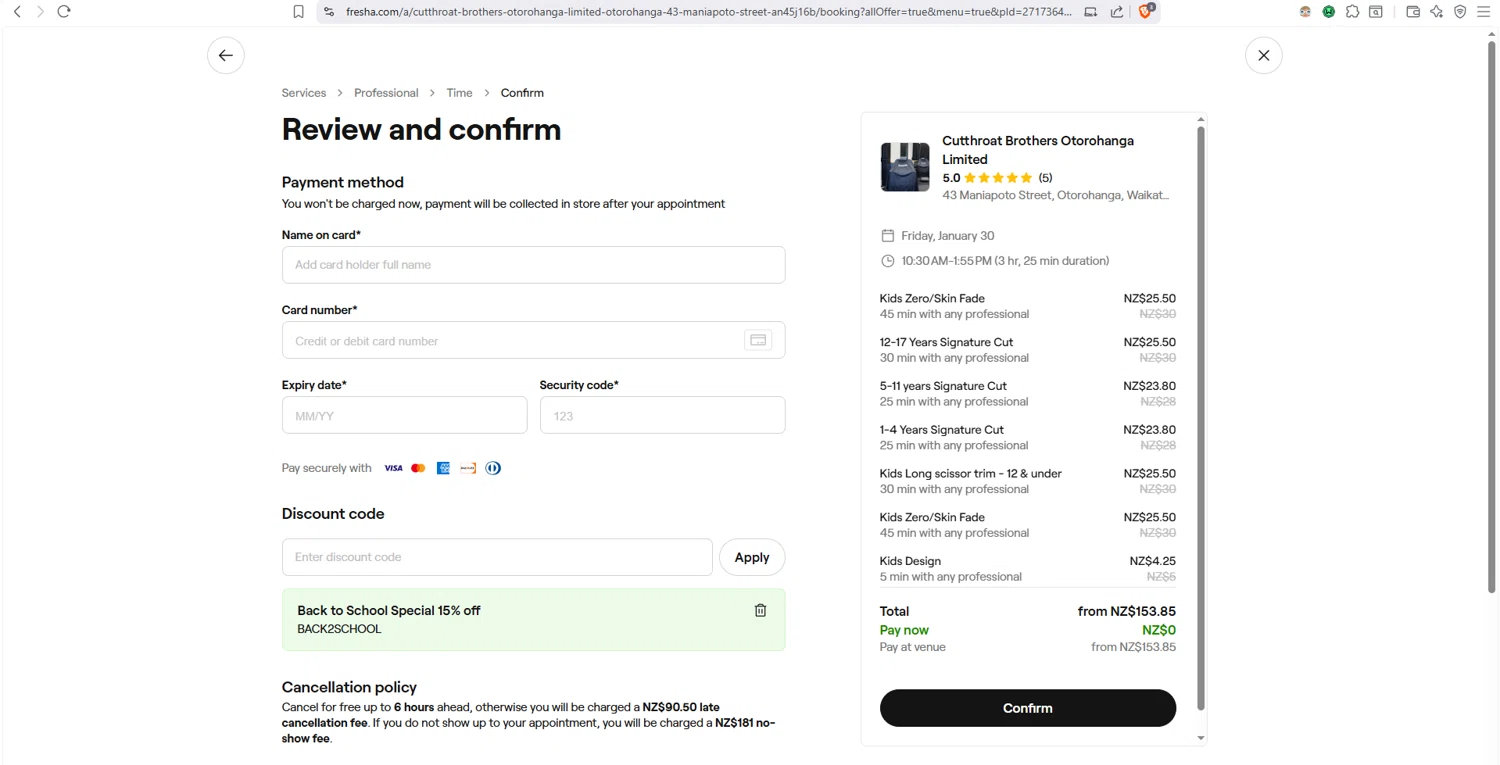Click the browser address bar URL
The image size is (1500, 765).
708,12
